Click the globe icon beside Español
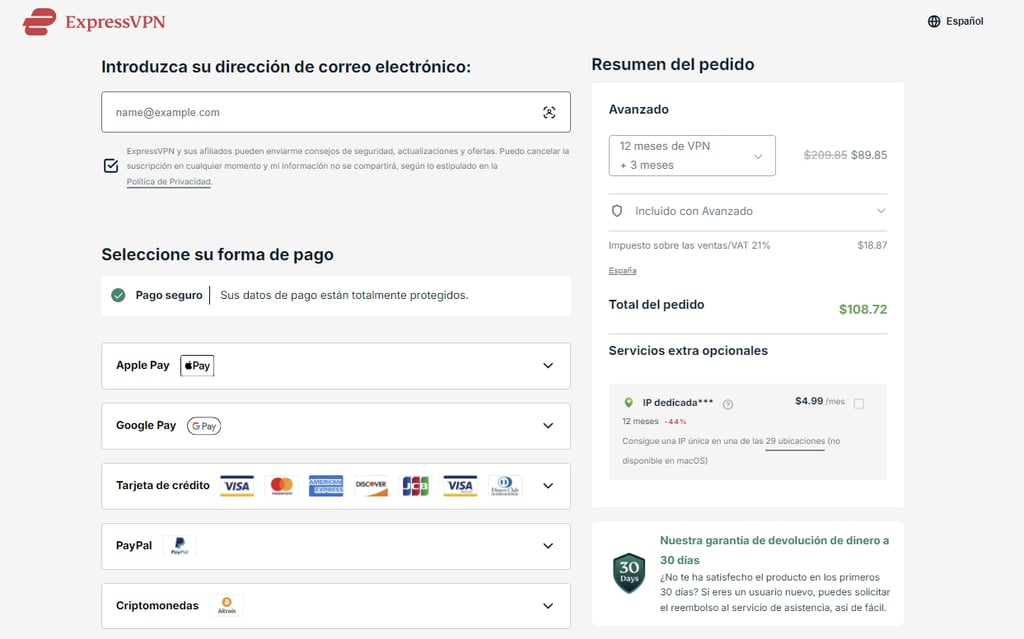The height and width of the screenshot is (639, 1024). (x=934, y=21)
